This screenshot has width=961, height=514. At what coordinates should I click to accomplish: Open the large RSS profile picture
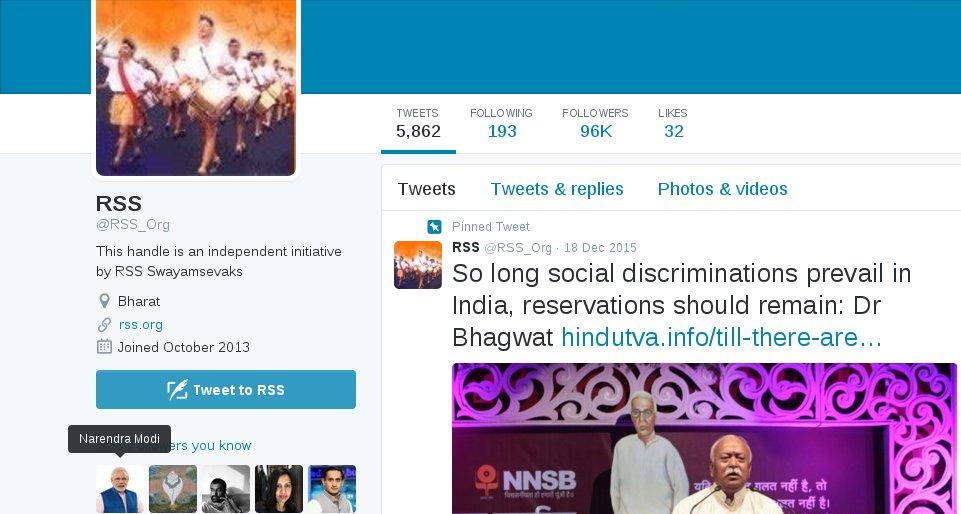tap(196, 88)
